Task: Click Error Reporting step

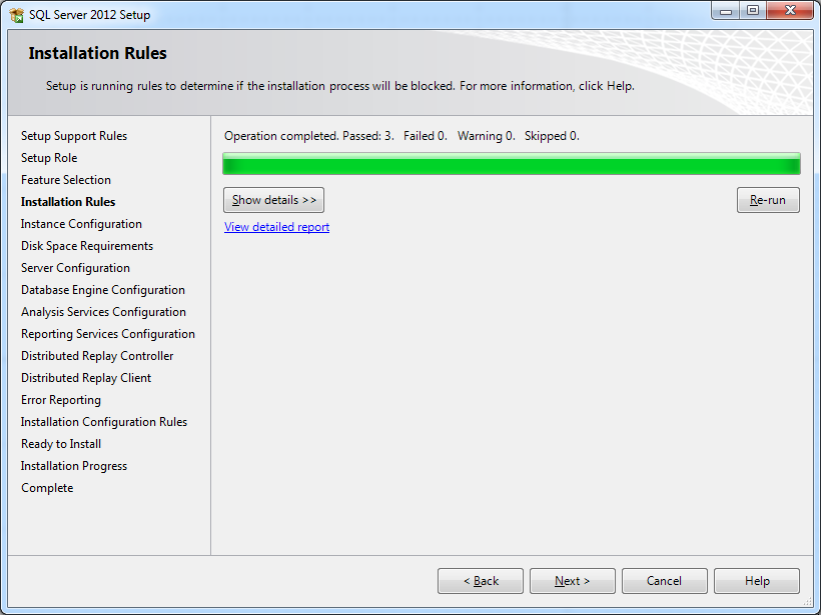Action: [x=61, y=400]
